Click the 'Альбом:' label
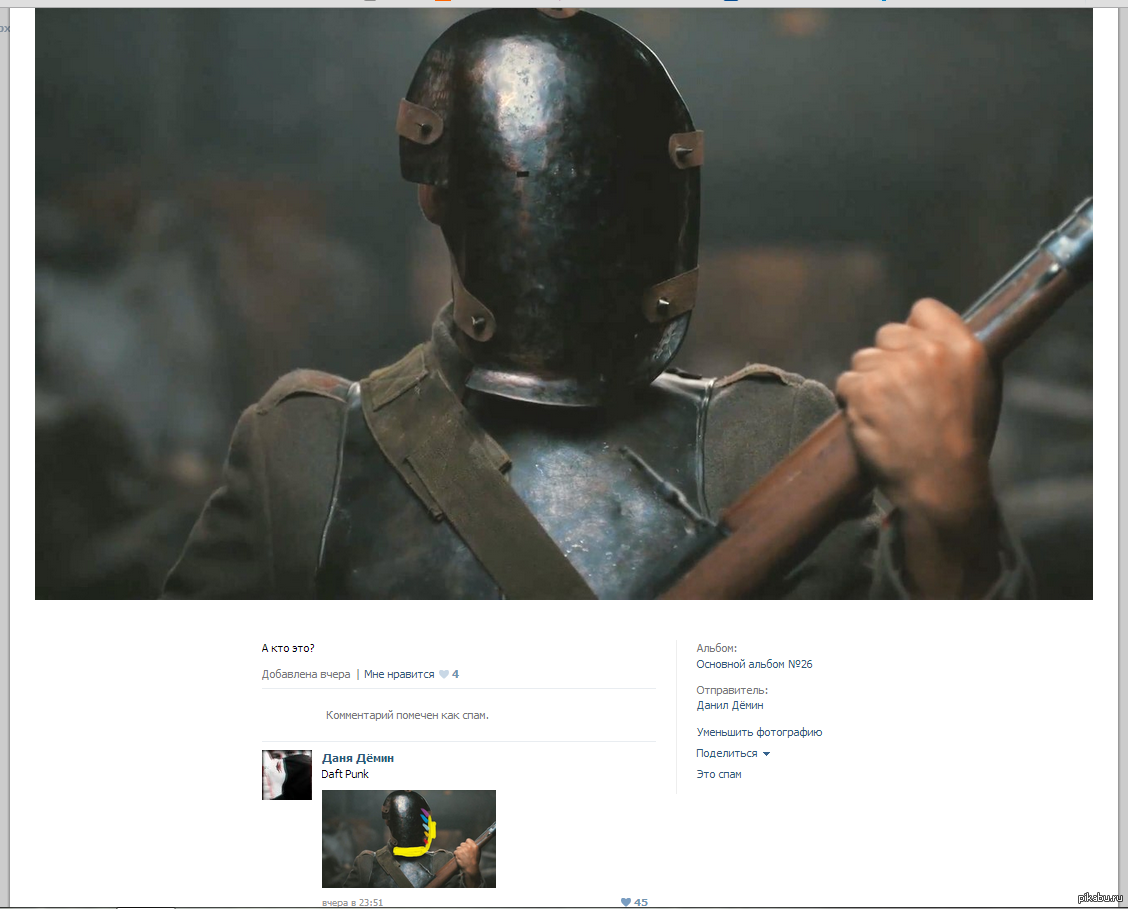The width and height of the screenshot is (1128, 909). [717, 649]
